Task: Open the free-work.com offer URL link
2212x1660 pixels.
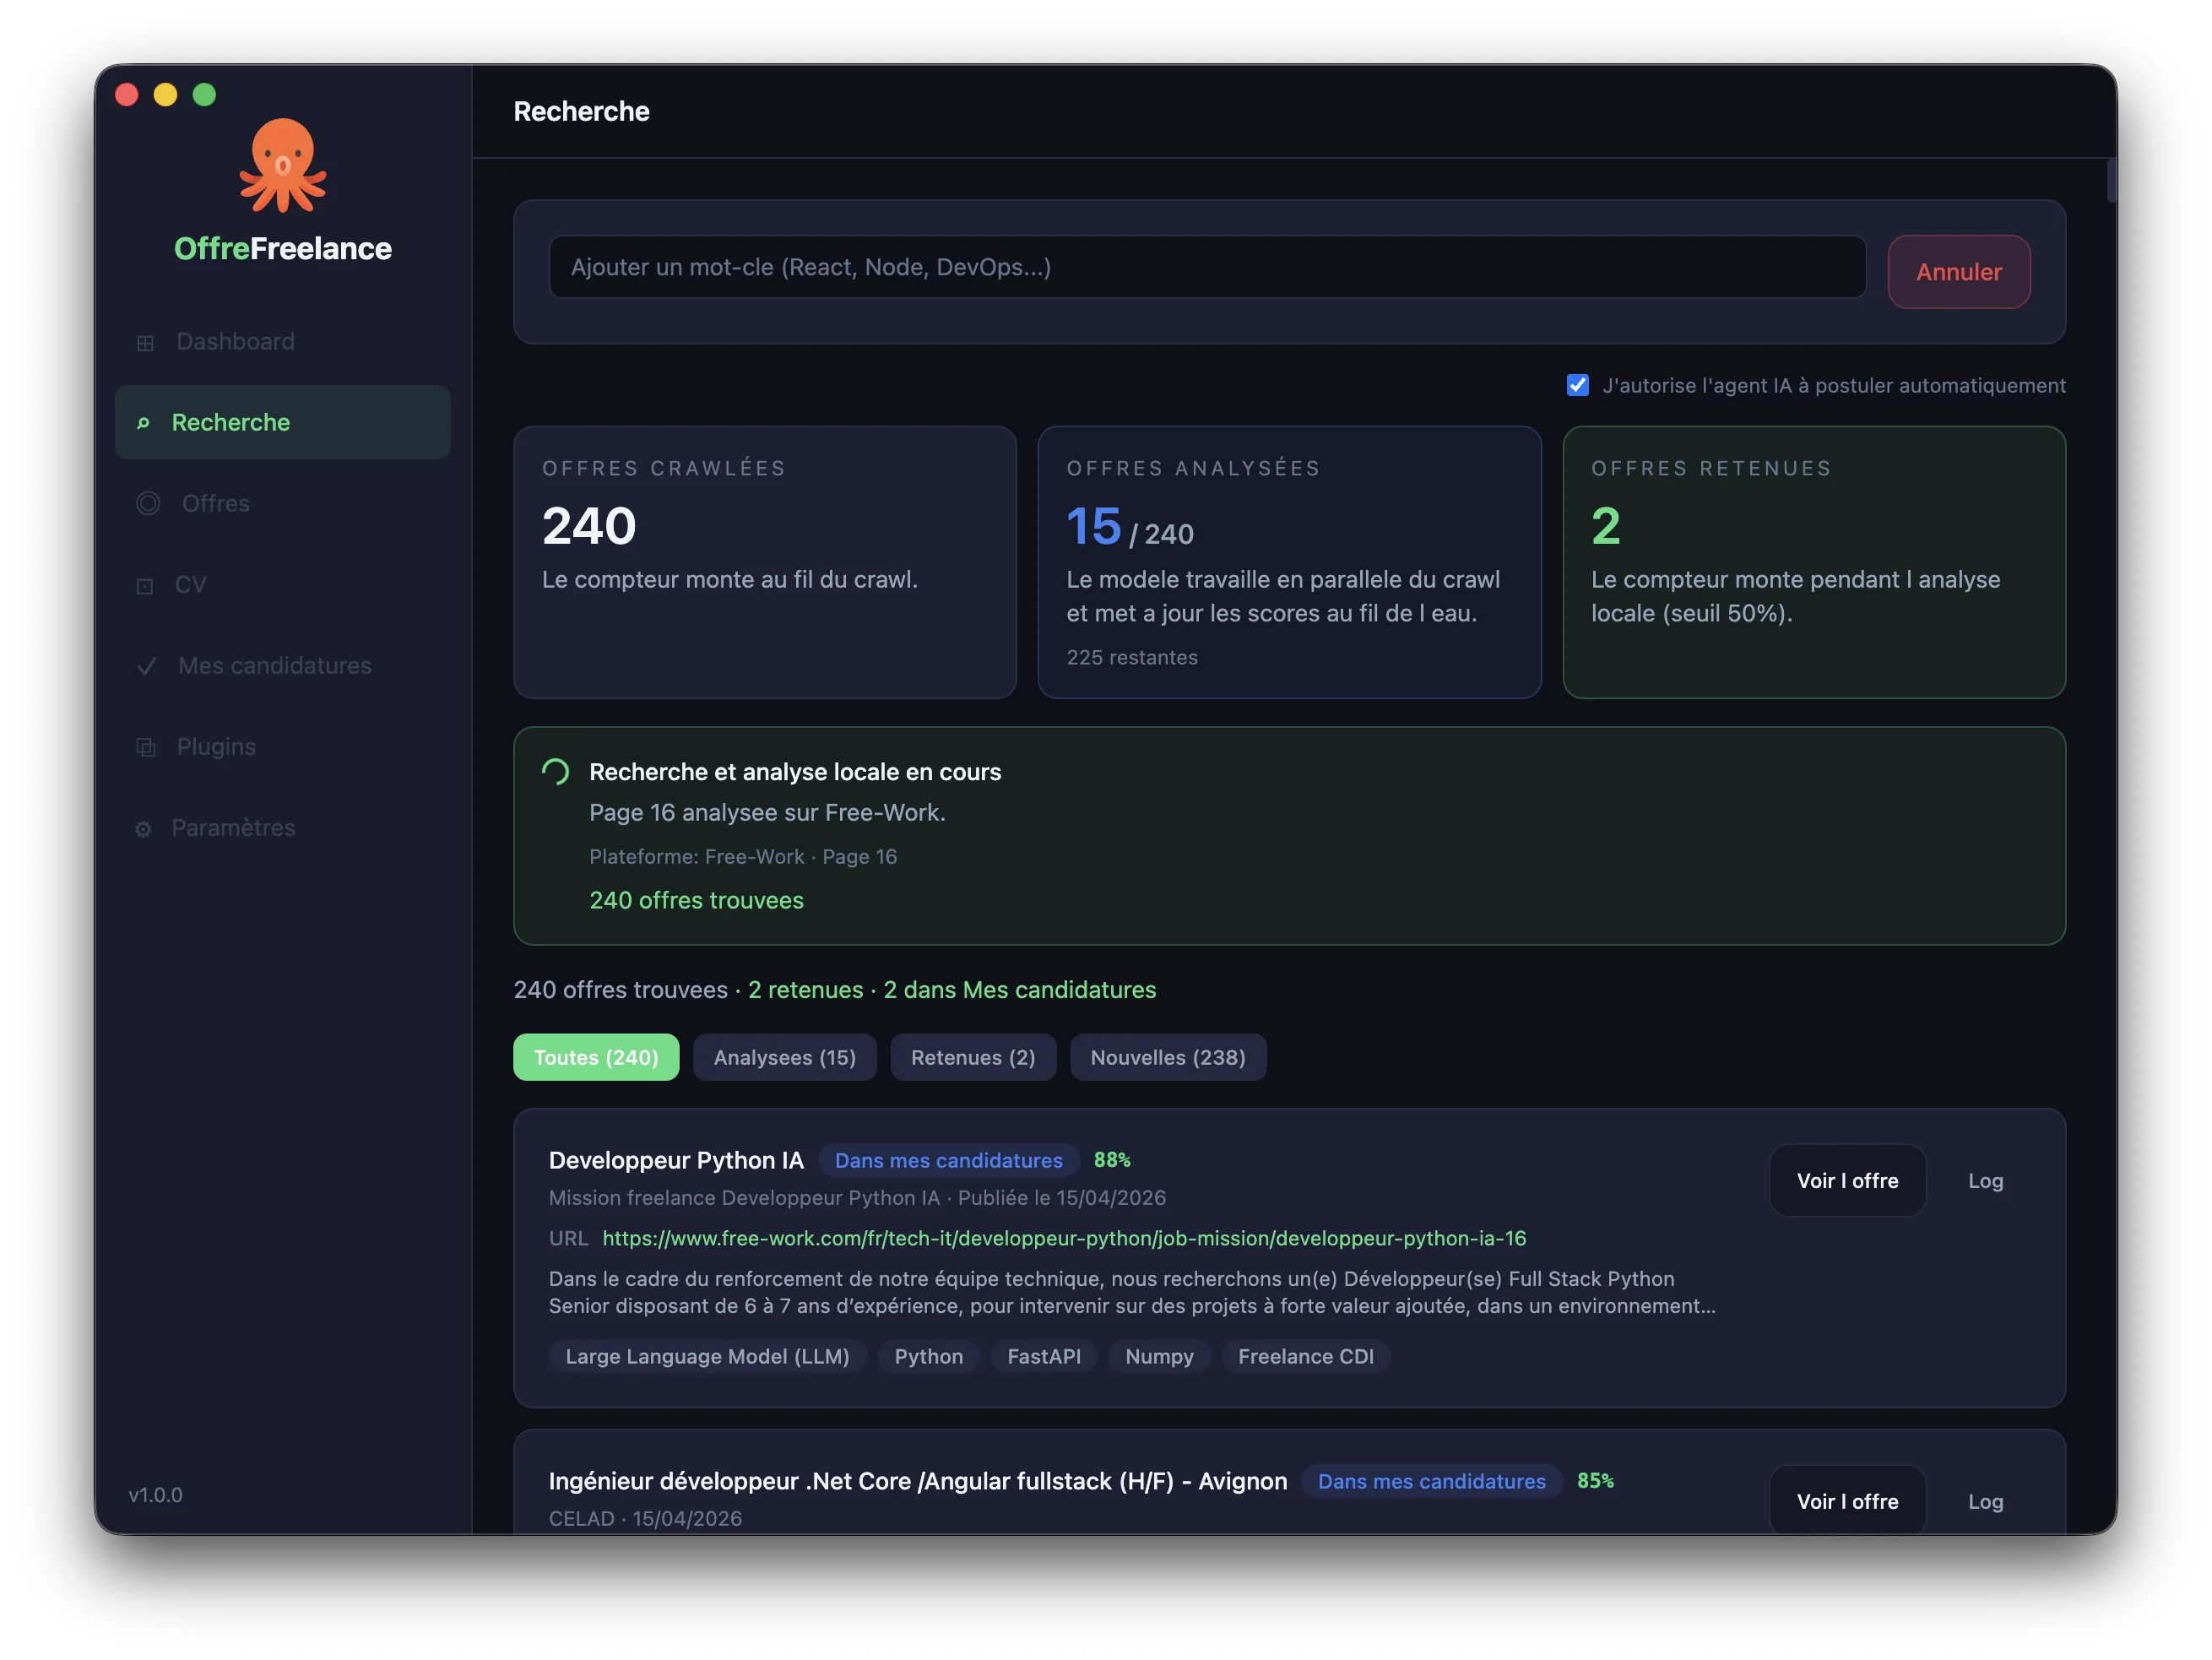Action: 1063,1238
